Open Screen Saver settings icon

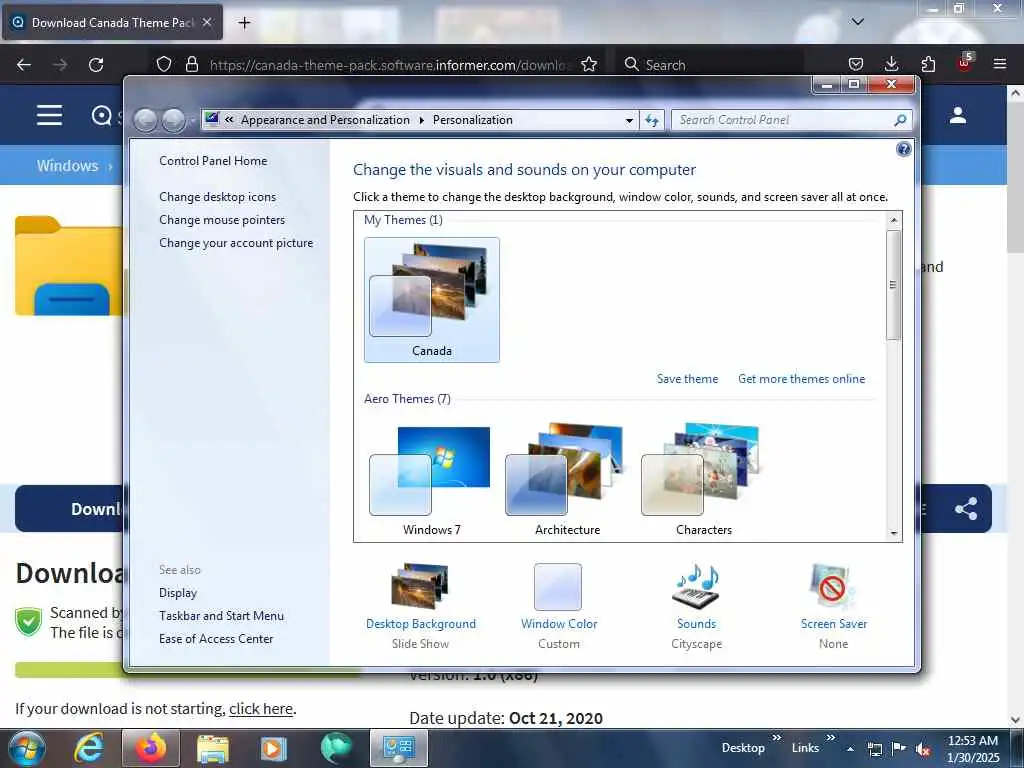pyautogui.click(x=833, y=586)
